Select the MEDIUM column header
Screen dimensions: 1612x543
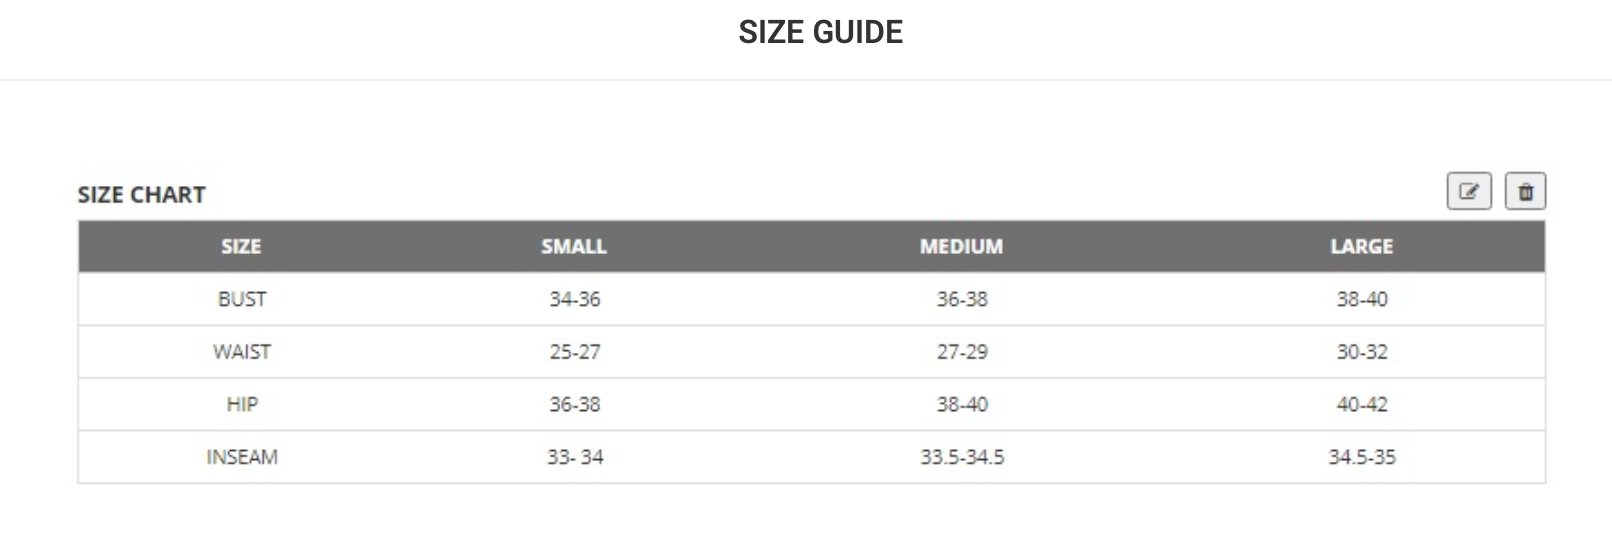(961, 246)
